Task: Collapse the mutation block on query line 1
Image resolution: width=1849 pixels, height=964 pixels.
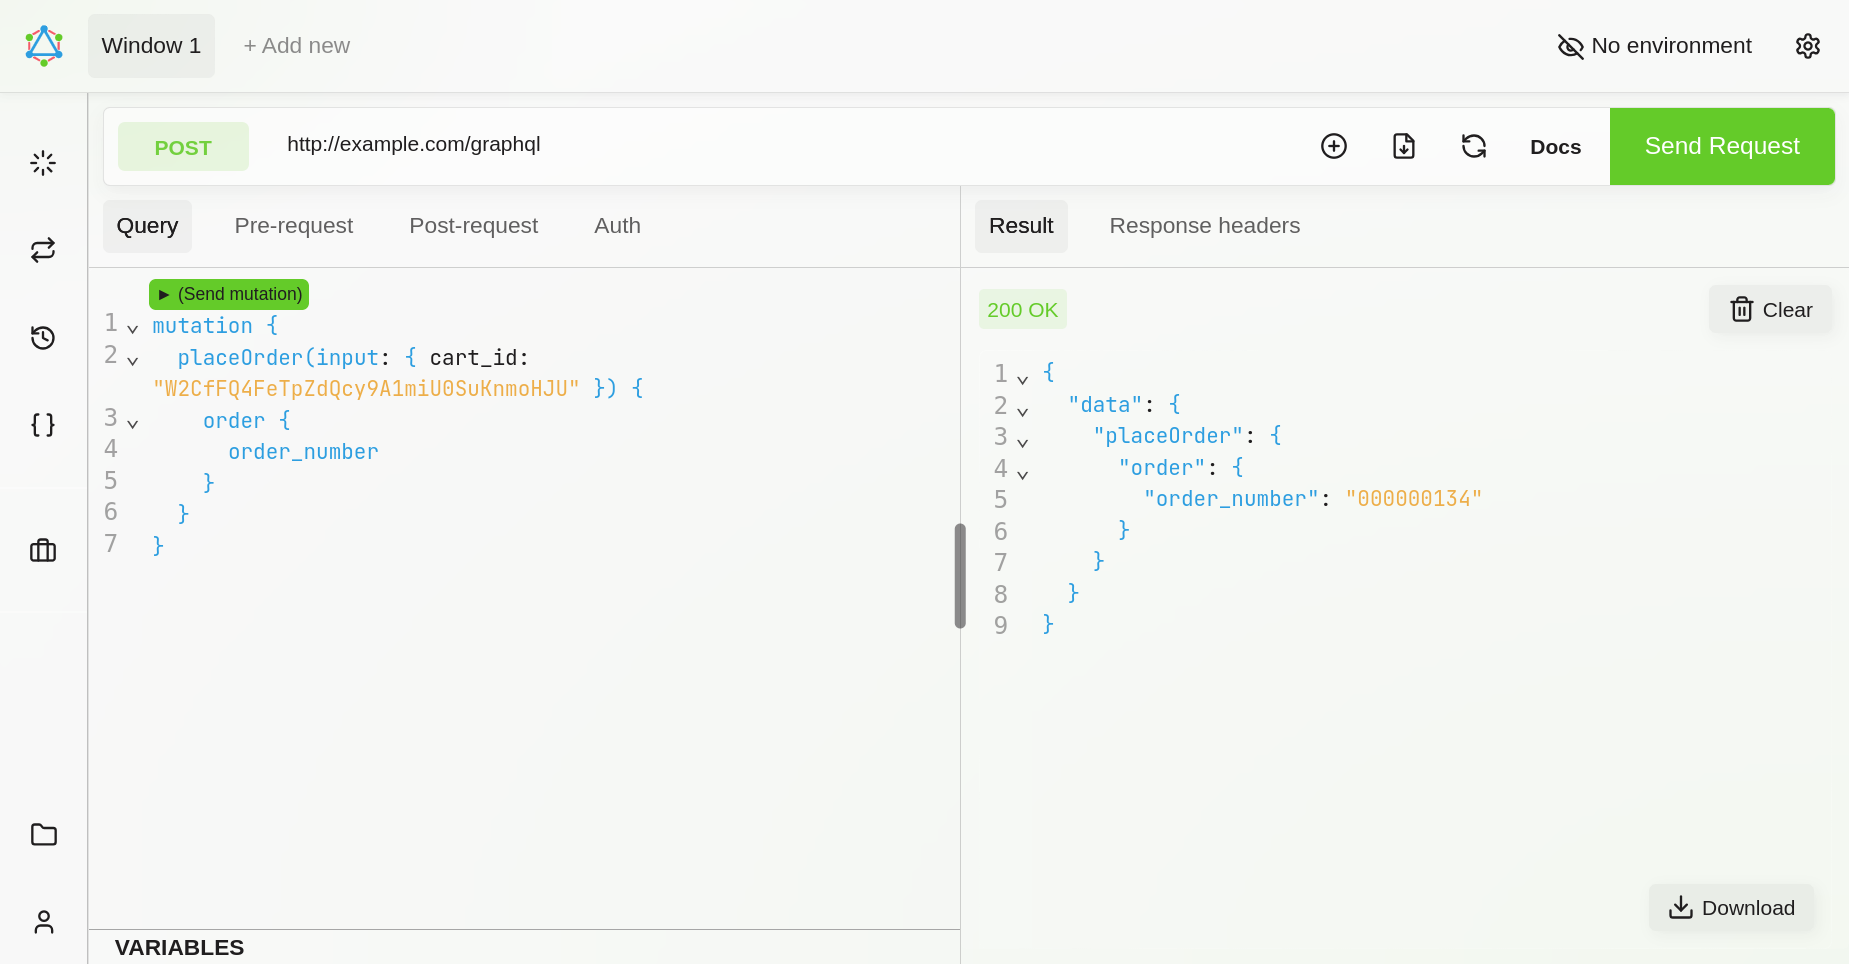Action: [x=132, y=328]
